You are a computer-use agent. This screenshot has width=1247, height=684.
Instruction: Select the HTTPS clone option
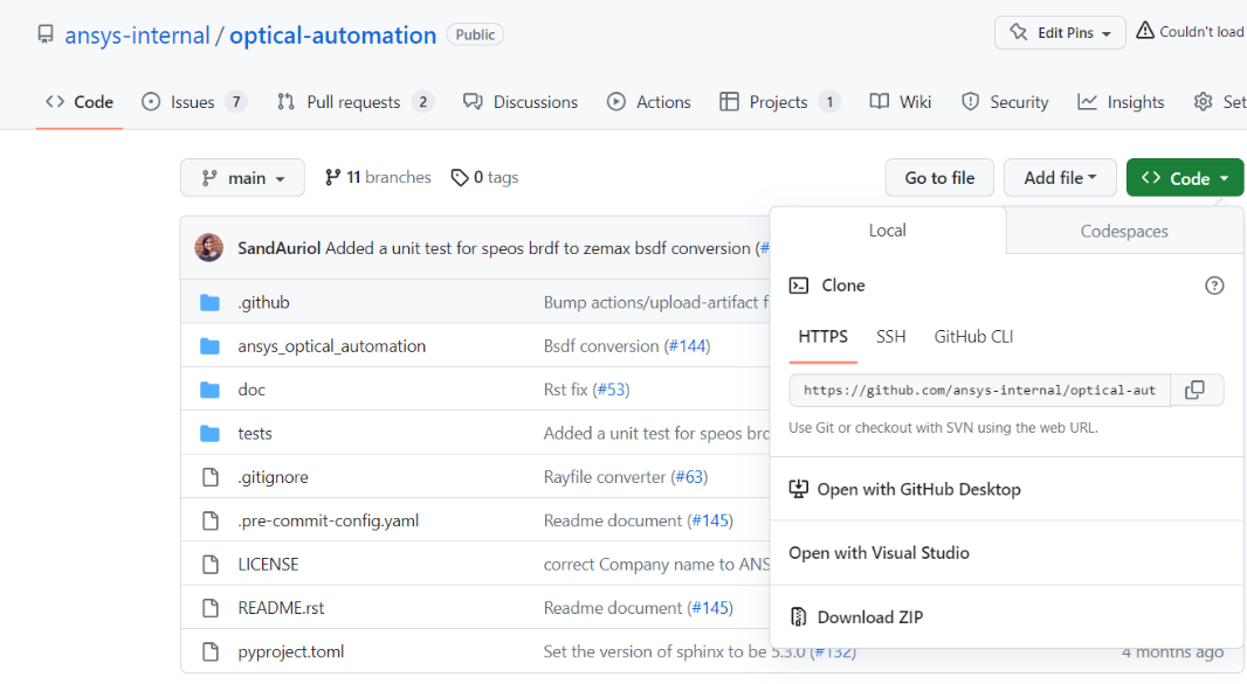[x=823, y=337]
